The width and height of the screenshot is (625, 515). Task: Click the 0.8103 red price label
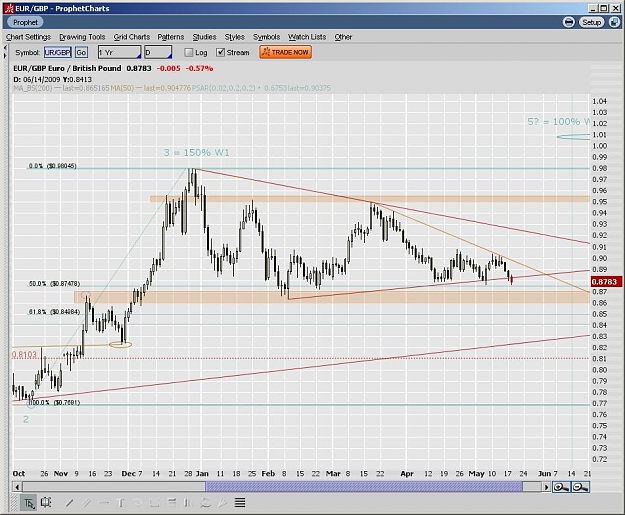24,354
